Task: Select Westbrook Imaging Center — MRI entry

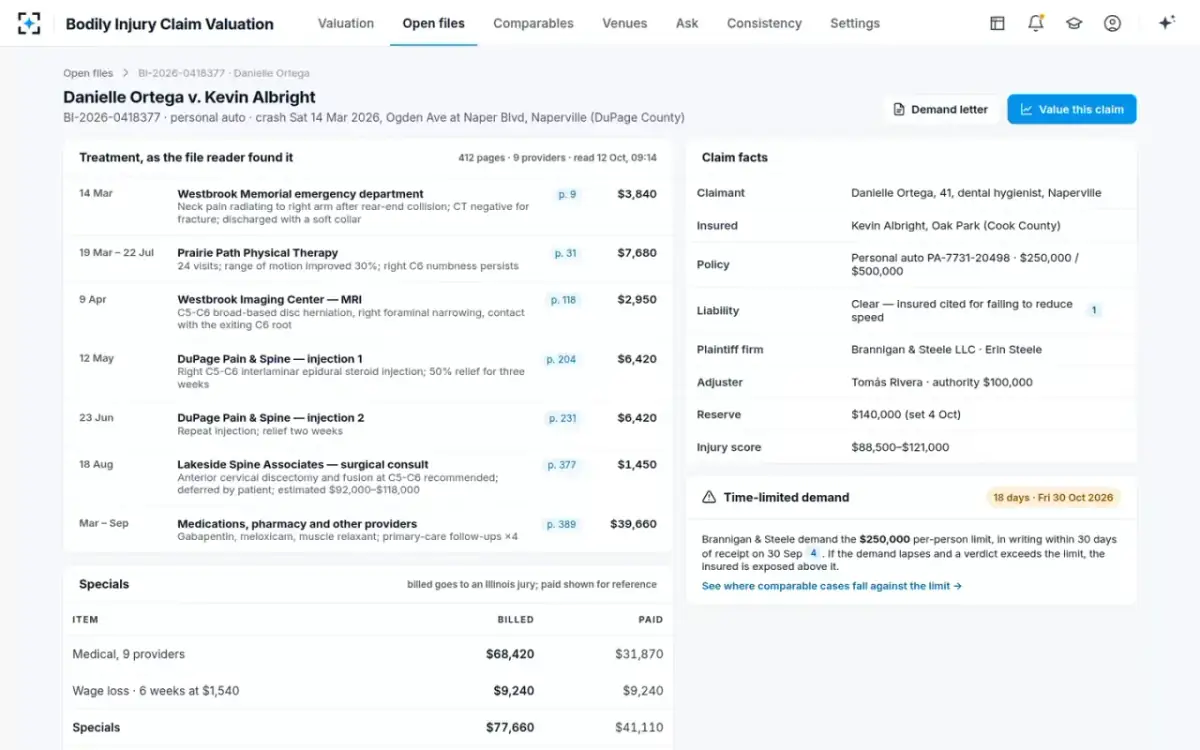Action: (368, 312)
